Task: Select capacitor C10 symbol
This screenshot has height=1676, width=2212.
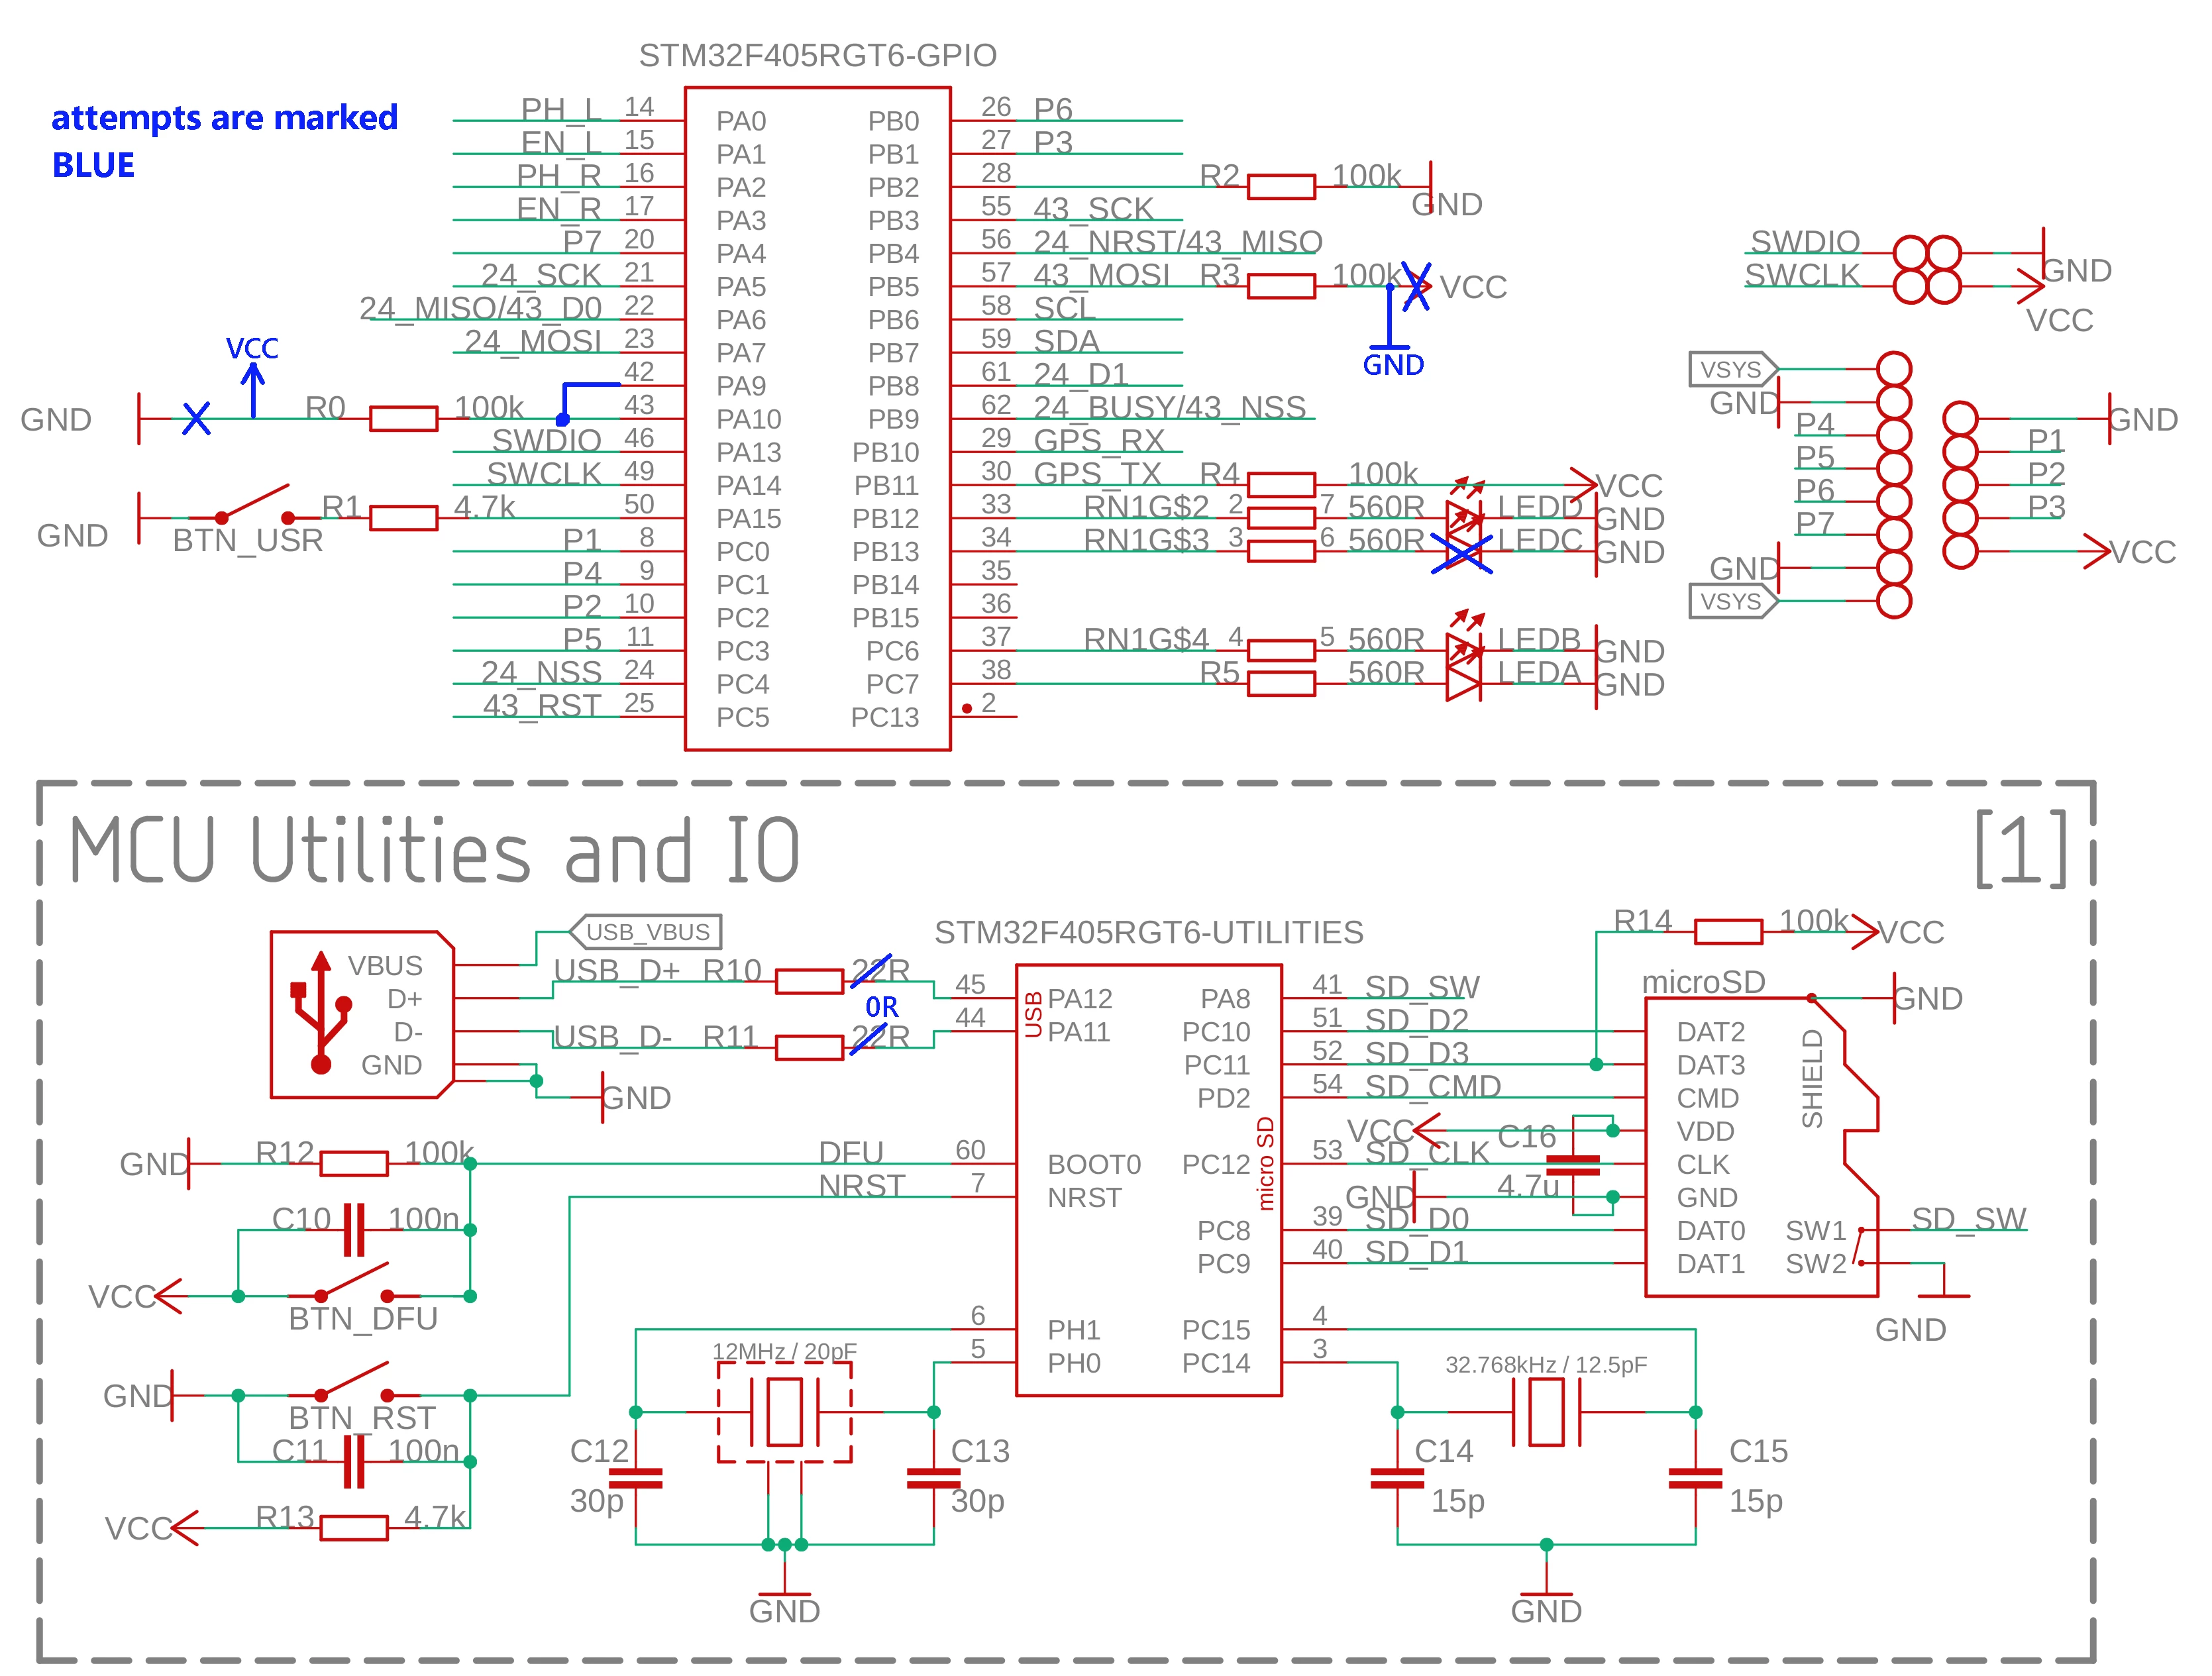Action: point(354,1230)
